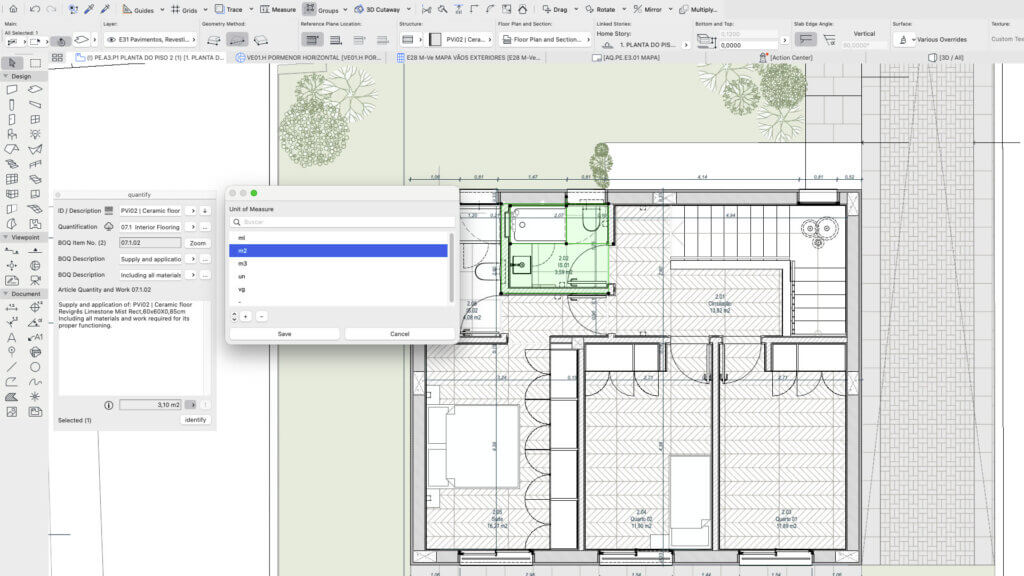Choose the Circle tool in the toolbox
The width and height of the screenshot is (1024, 576).
point(35,367)
